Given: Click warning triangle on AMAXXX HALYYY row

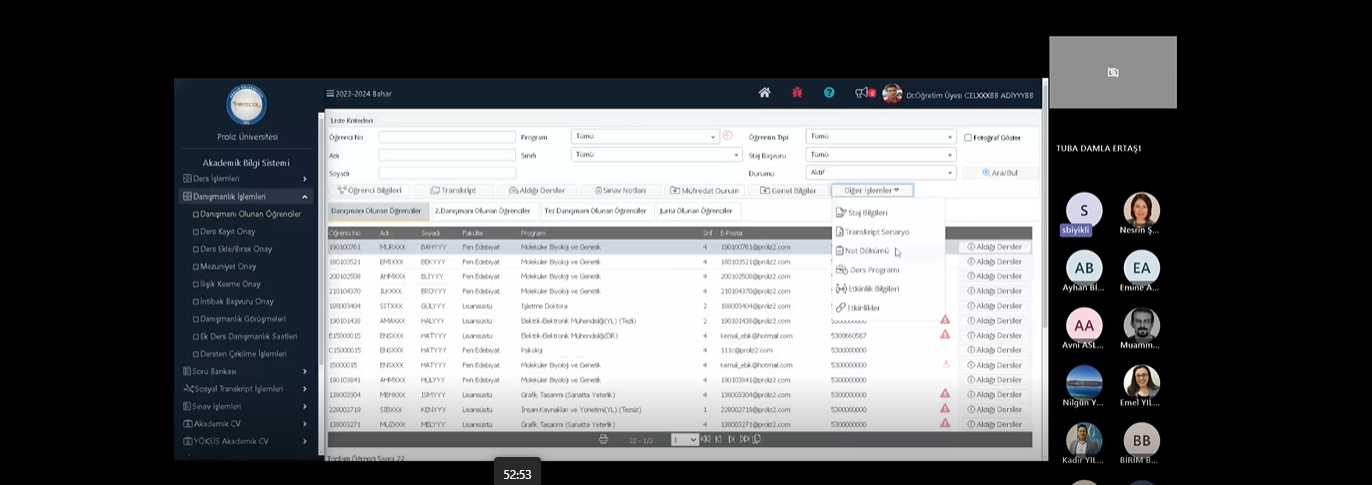Looking at the screenshot, I should [x=945, y=320].
